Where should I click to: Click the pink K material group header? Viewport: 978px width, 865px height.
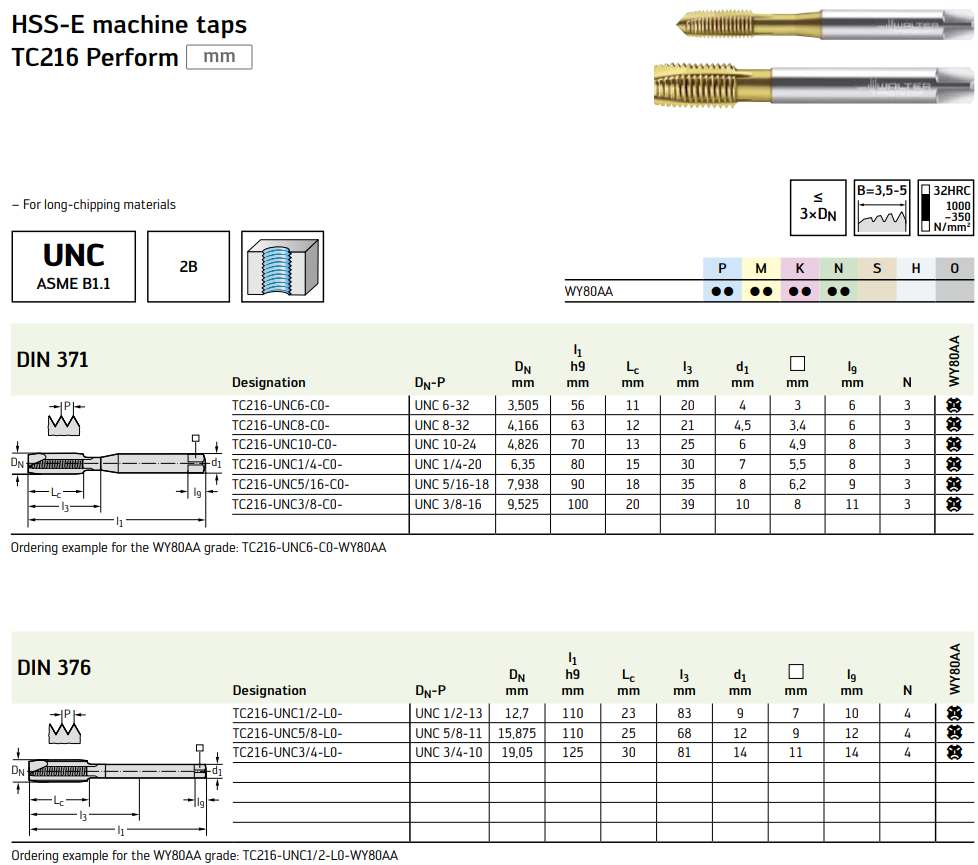click(x=800, y=268)
